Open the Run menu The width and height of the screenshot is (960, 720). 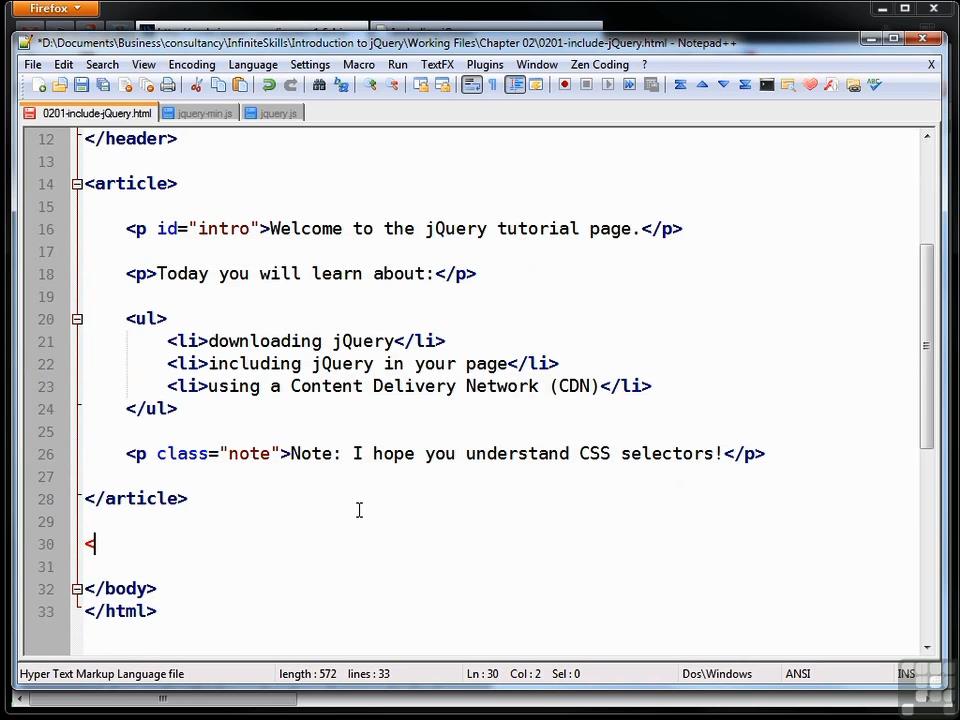[397, 64]
